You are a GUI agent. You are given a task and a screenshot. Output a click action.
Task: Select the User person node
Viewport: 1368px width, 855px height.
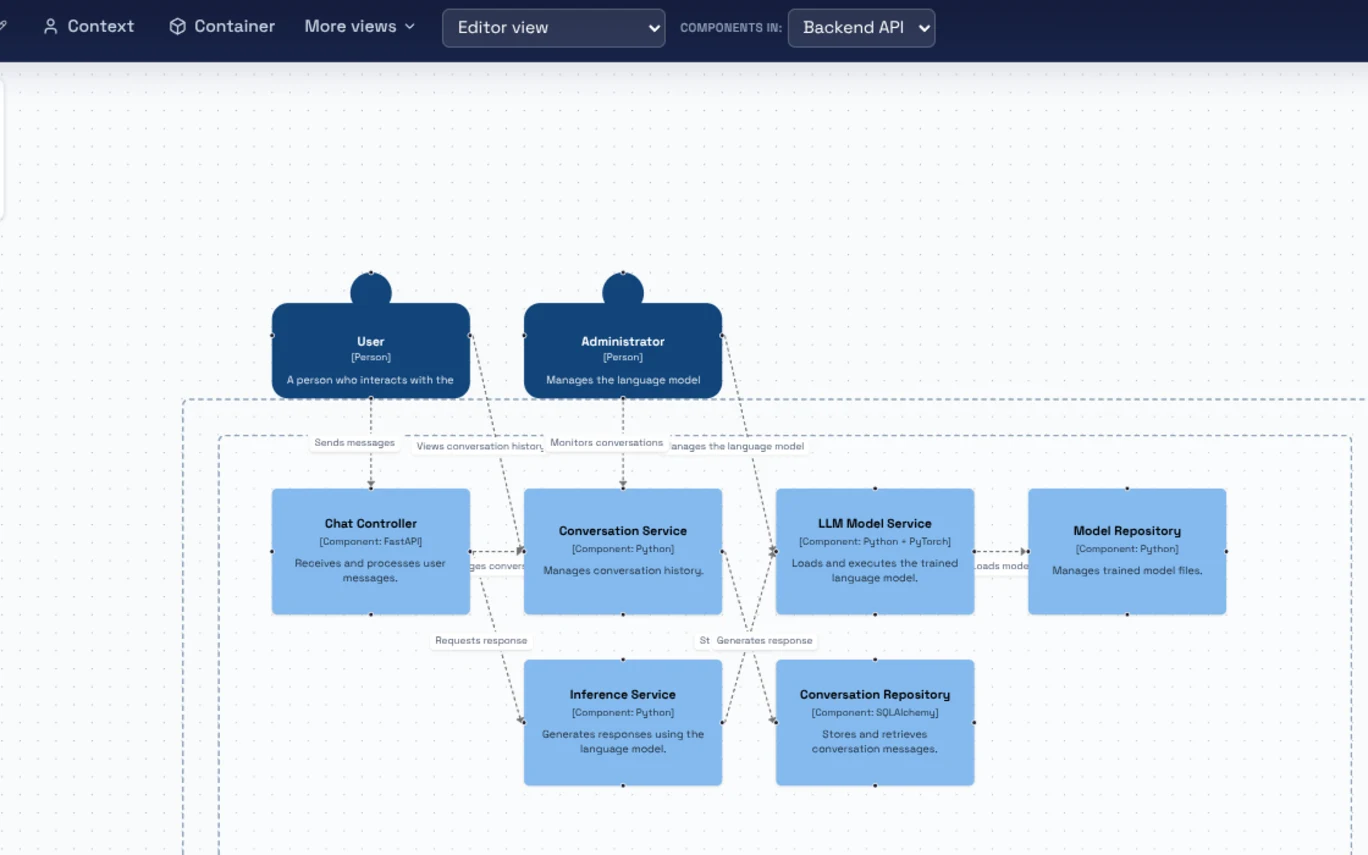(371, 350)
